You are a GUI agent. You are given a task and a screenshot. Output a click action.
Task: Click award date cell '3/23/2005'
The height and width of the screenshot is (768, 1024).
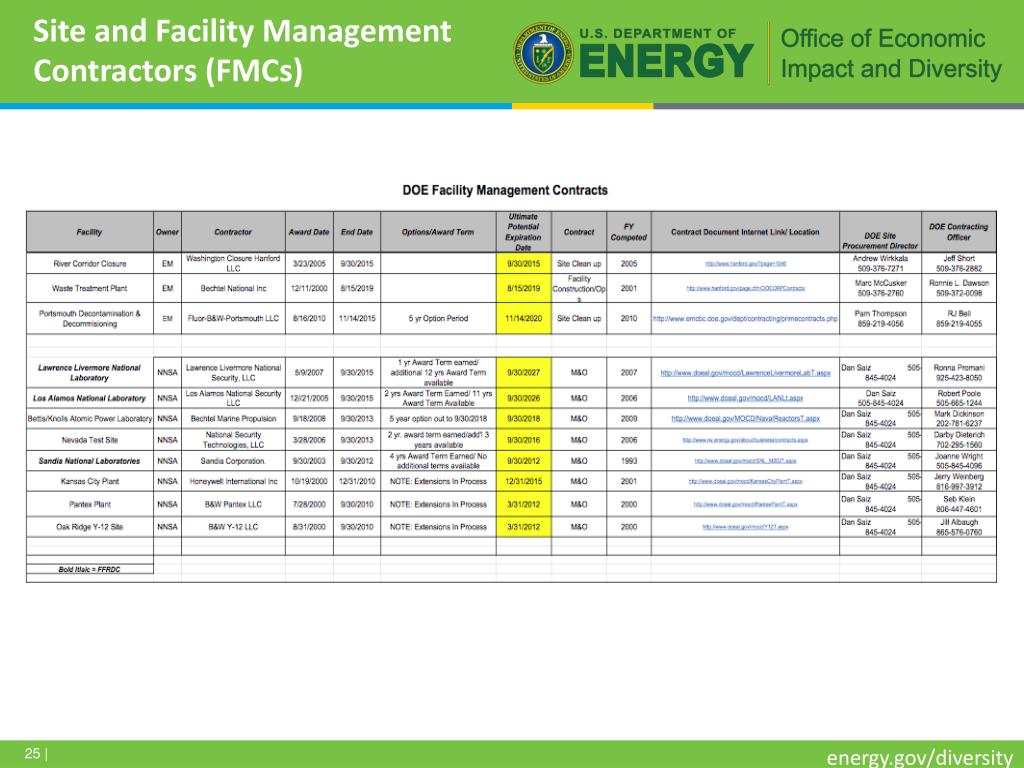[x=309, y=263]
